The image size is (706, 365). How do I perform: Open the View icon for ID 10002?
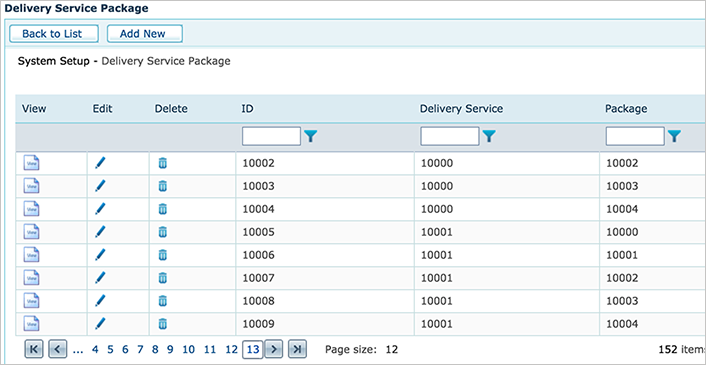point(32,163)
